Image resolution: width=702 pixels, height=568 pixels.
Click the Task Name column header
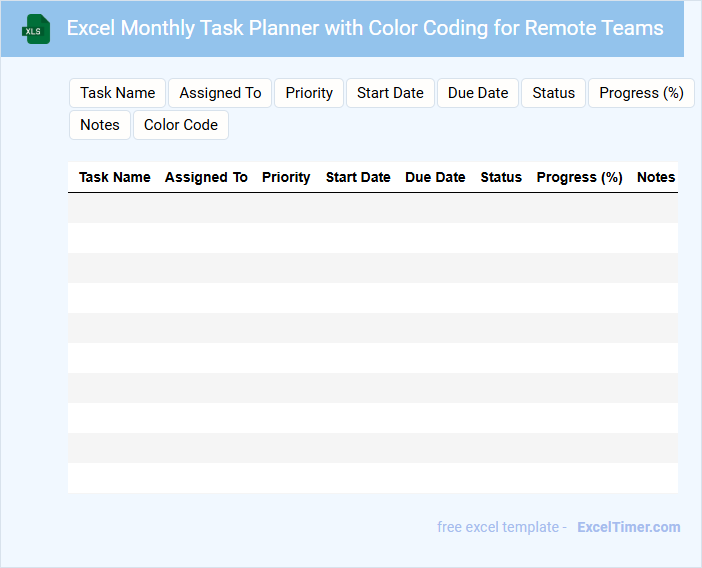pyautogui.click(x=115, y=177)
